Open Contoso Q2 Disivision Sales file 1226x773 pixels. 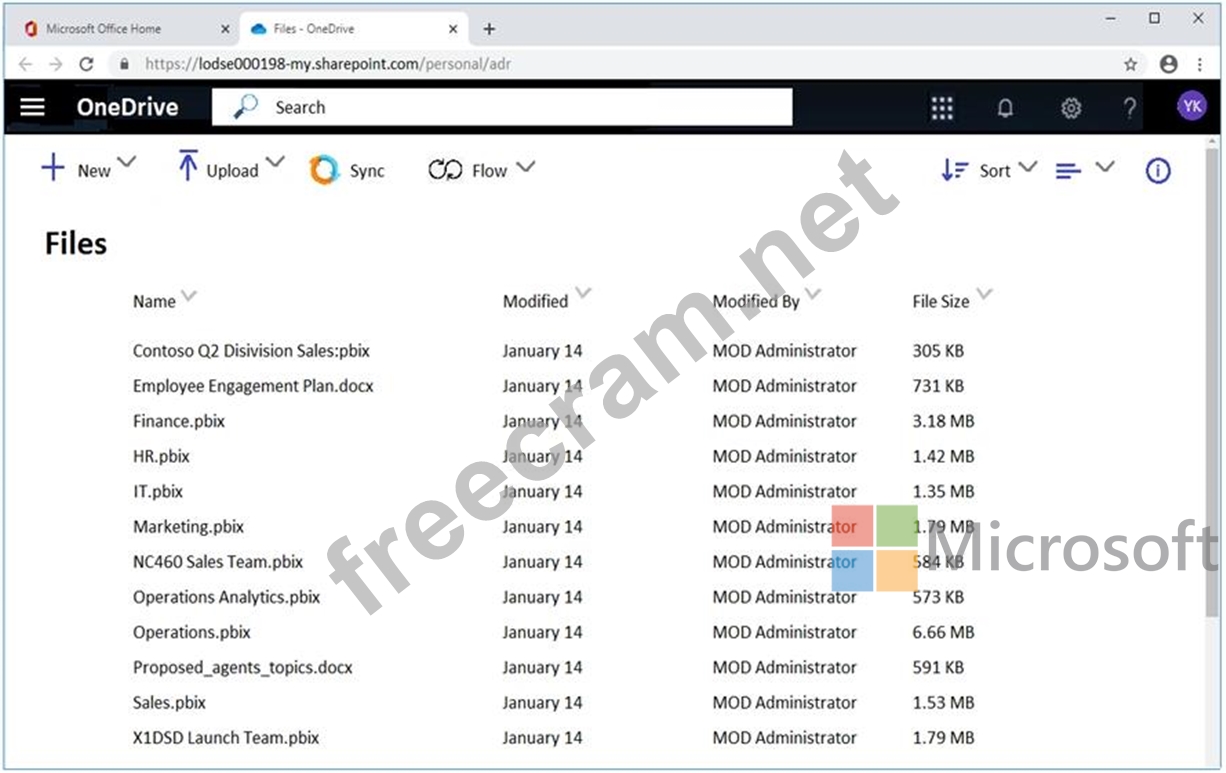(251, 351)
